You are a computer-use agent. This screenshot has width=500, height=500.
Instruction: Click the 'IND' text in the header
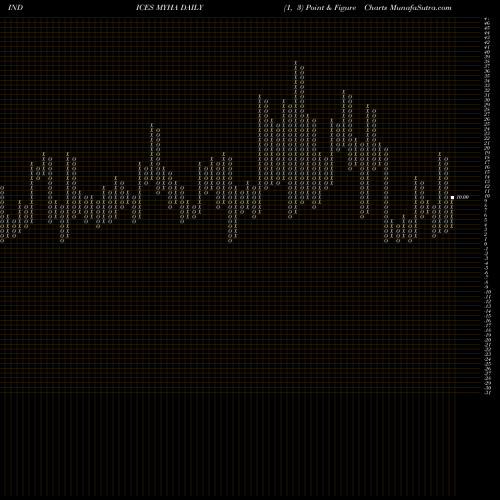15,8
